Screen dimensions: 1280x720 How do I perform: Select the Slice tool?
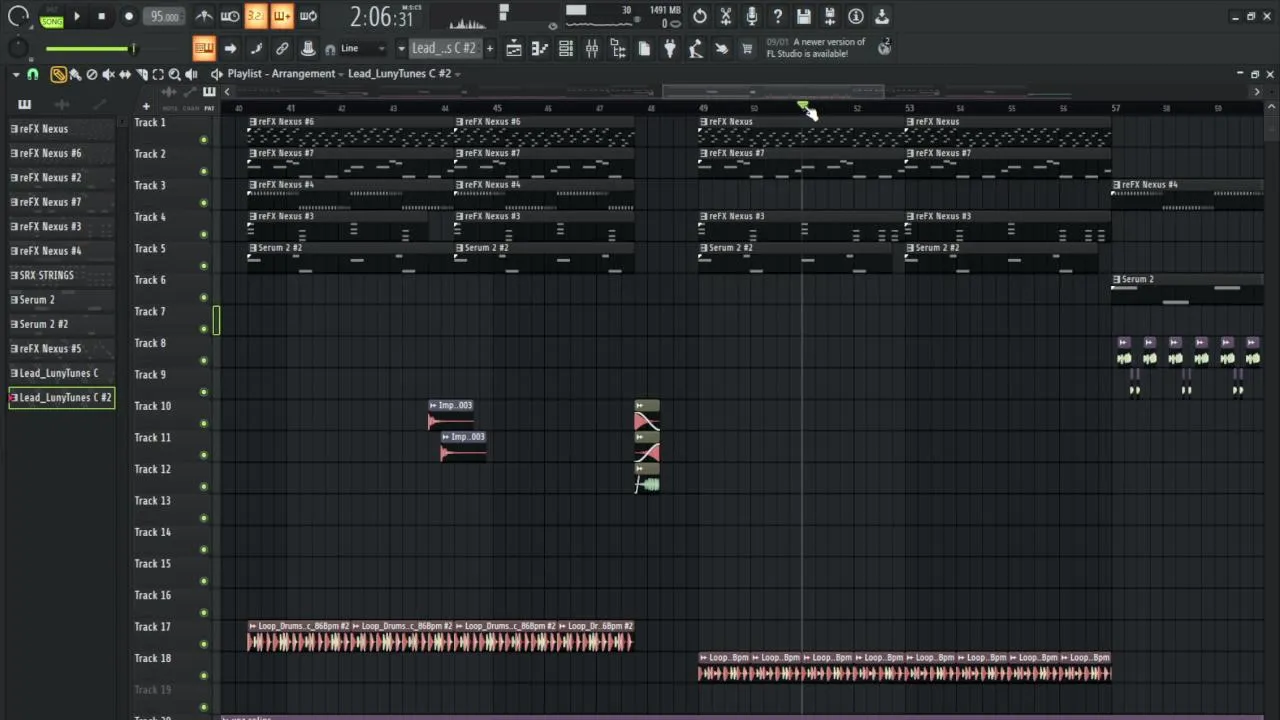pos(141,74)
